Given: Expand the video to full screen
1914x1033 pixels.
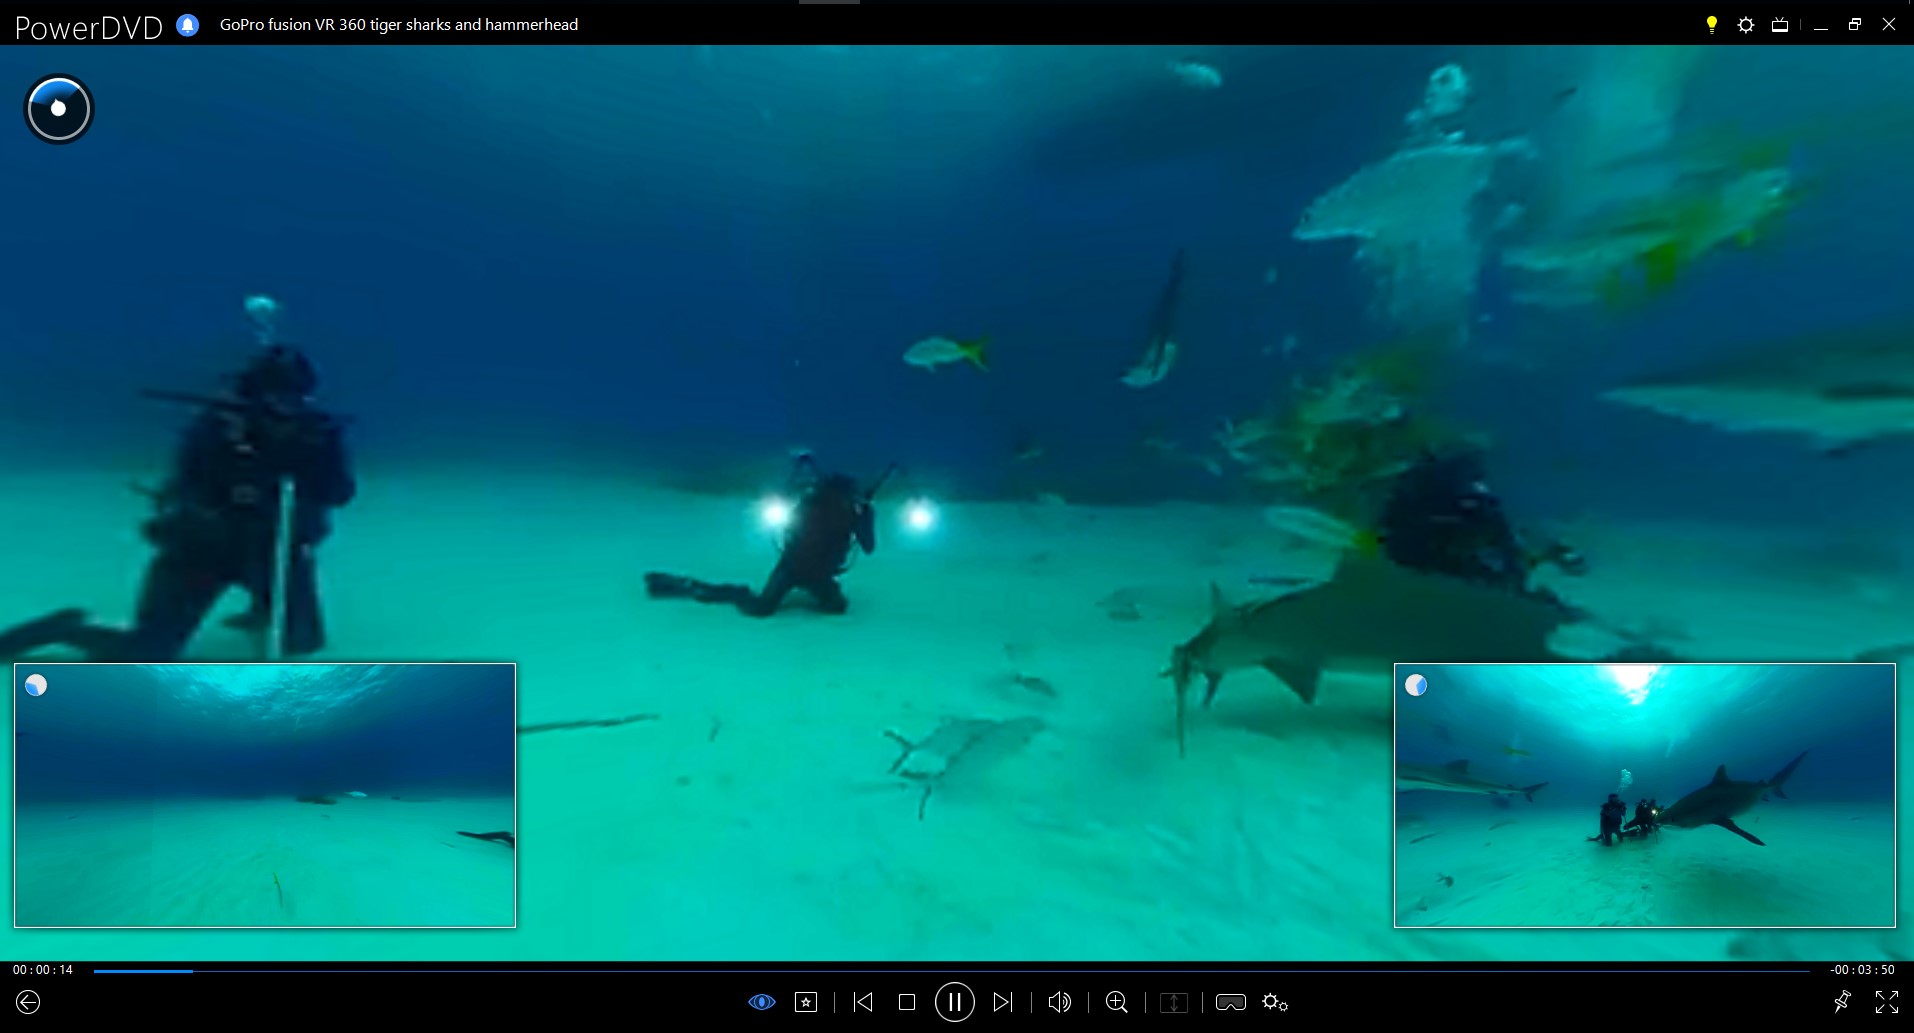Looking at the screenshot, I should pos(1888,1001).
